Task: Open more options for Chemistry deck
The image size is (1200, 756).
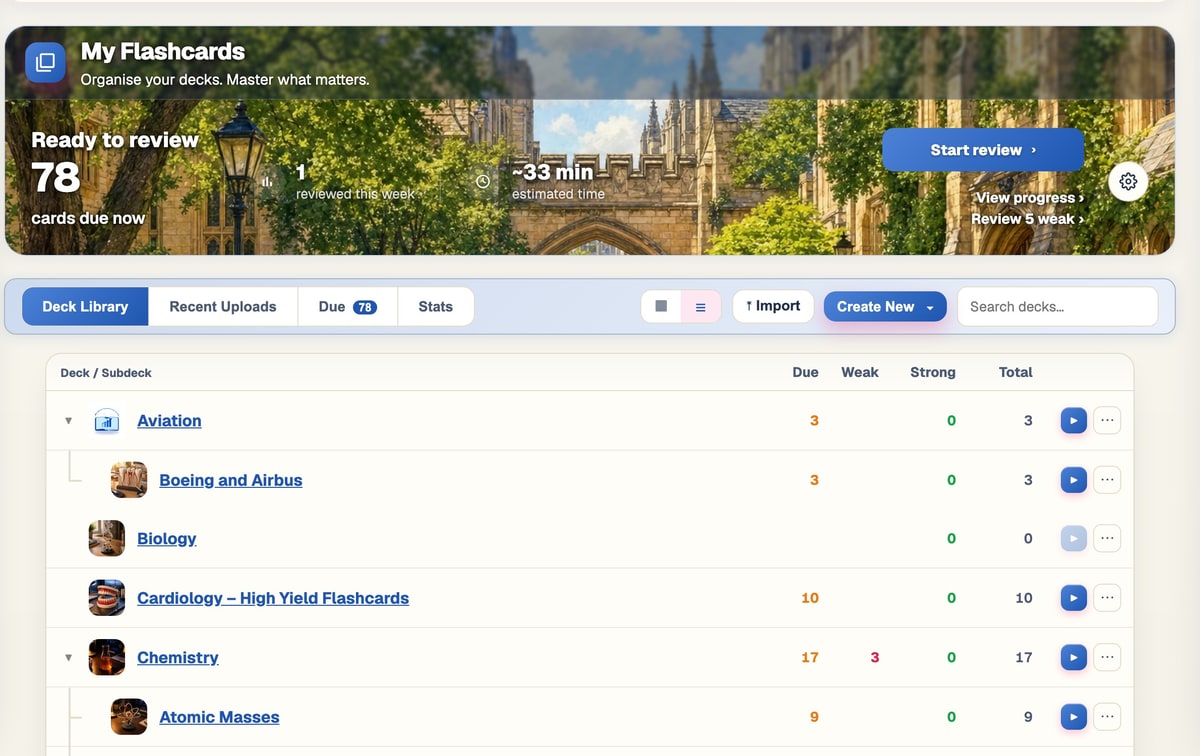Action: click(x=1107, y=658)
